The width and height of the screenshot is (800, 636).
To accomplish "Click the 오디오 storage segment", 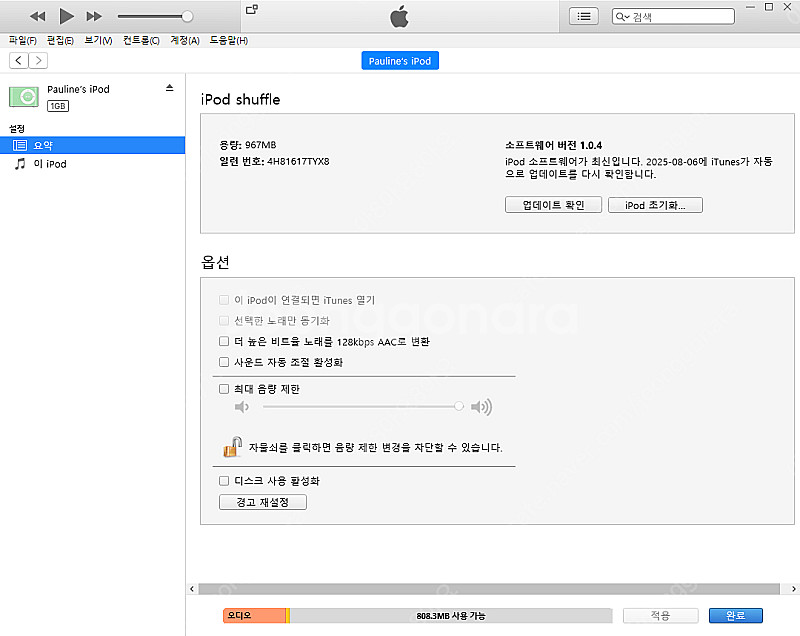I will 256,616.
